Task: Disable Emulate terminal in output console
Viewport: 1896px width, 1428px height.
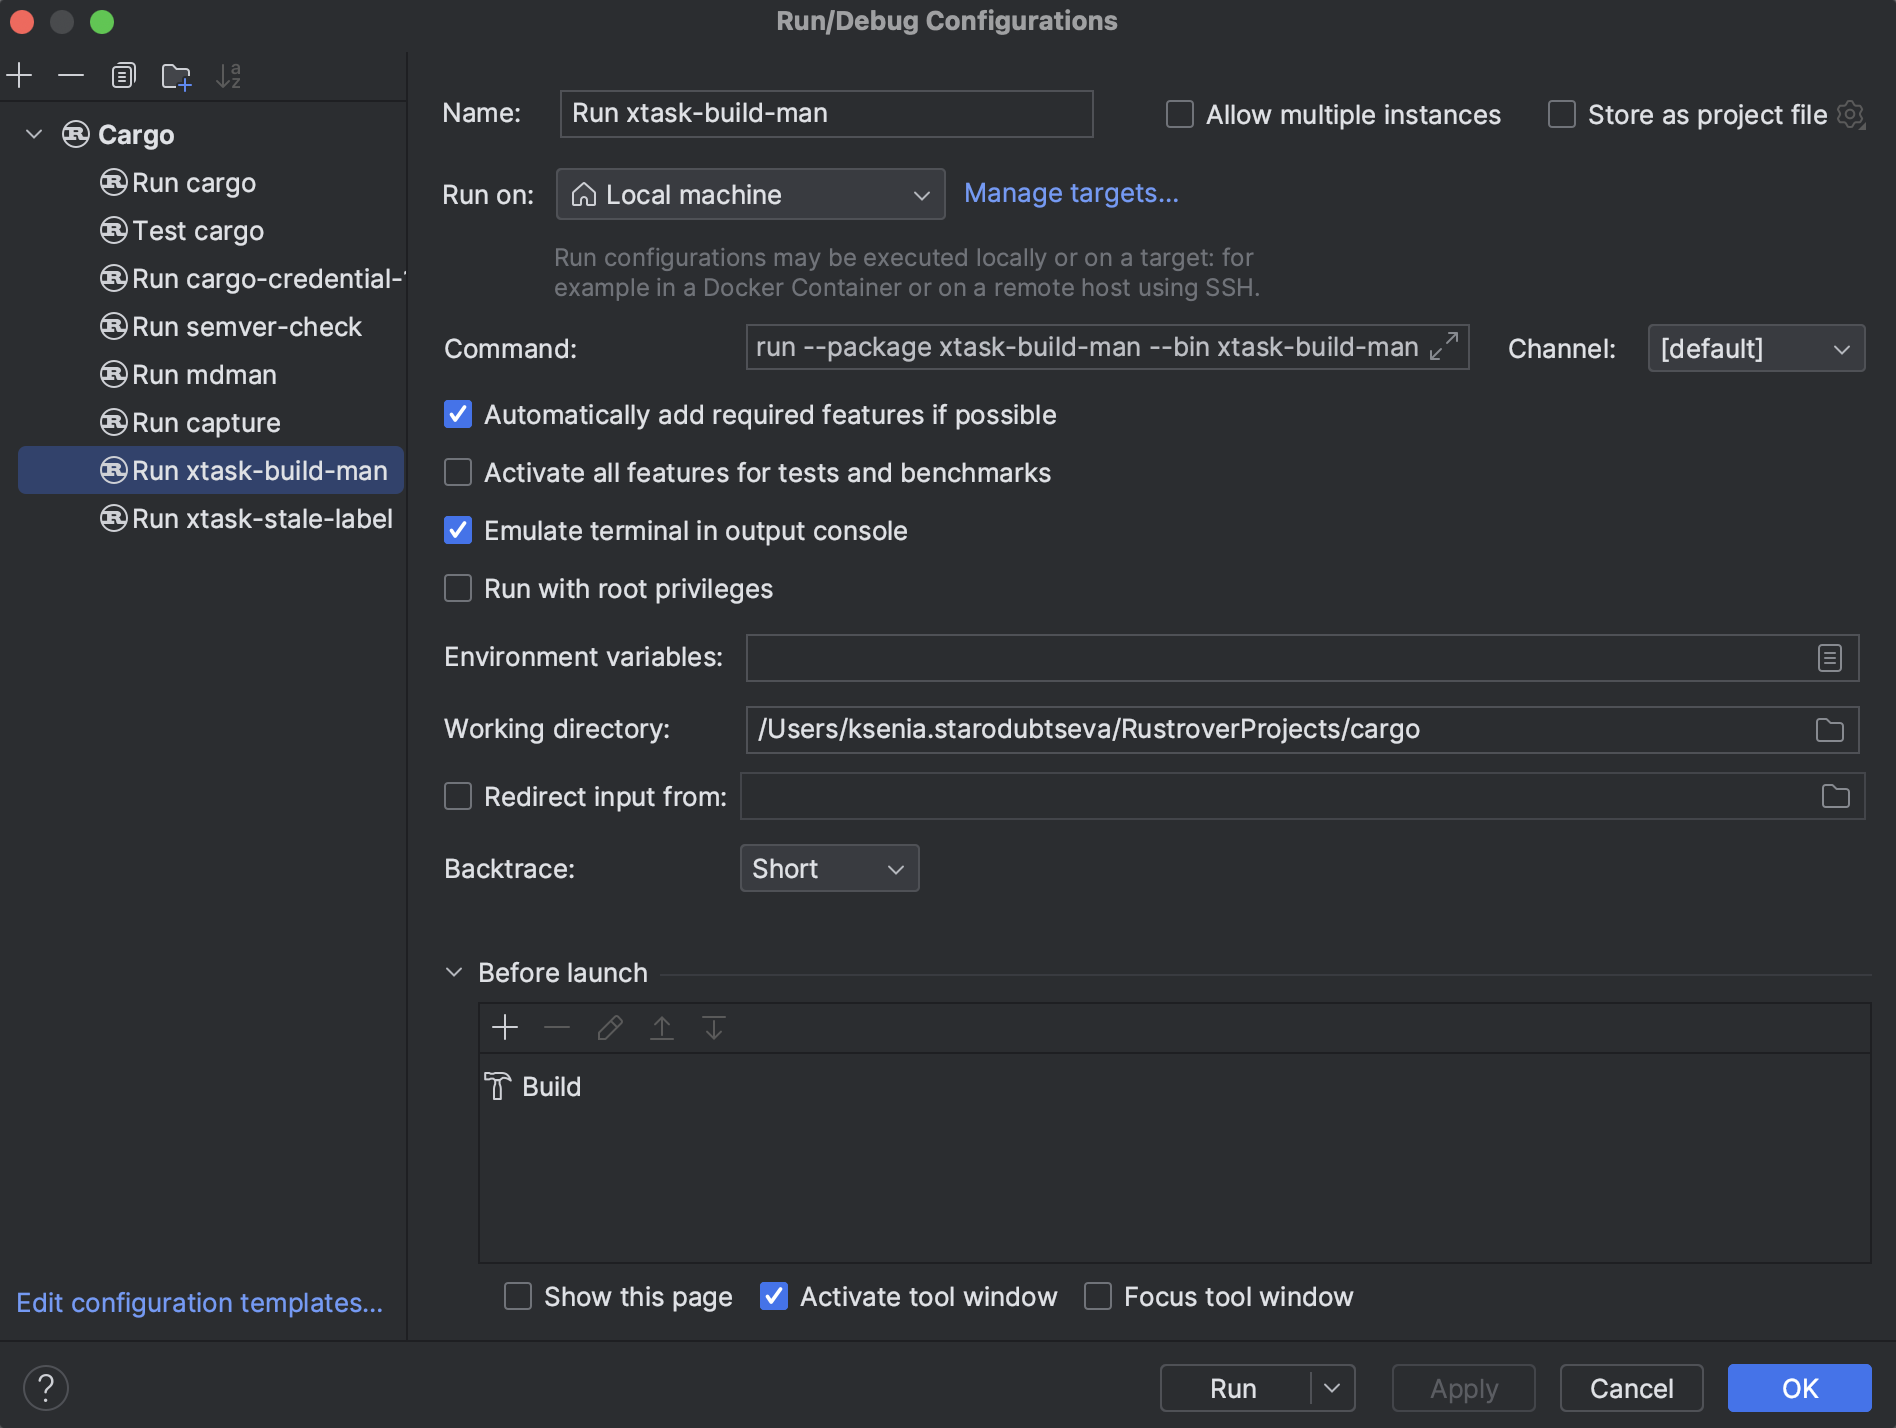Action: tap(457, 530)
